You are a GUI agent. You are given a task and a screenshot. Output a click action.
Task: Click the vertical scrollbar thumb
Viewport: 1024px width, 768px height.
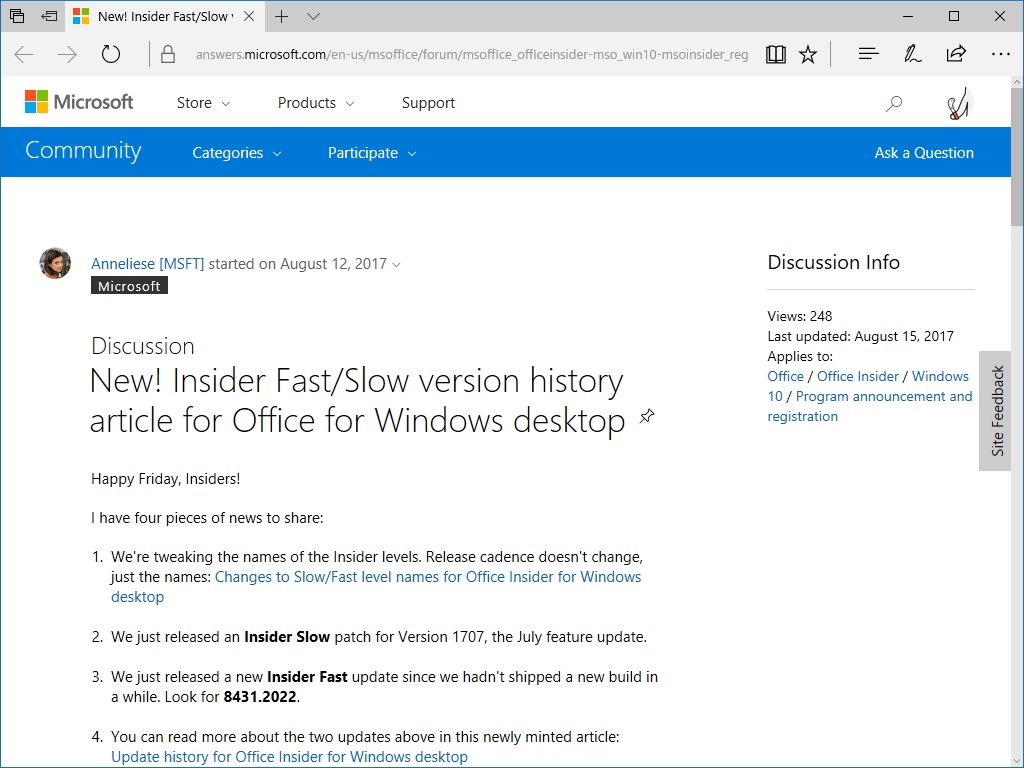coord(1017,157)
